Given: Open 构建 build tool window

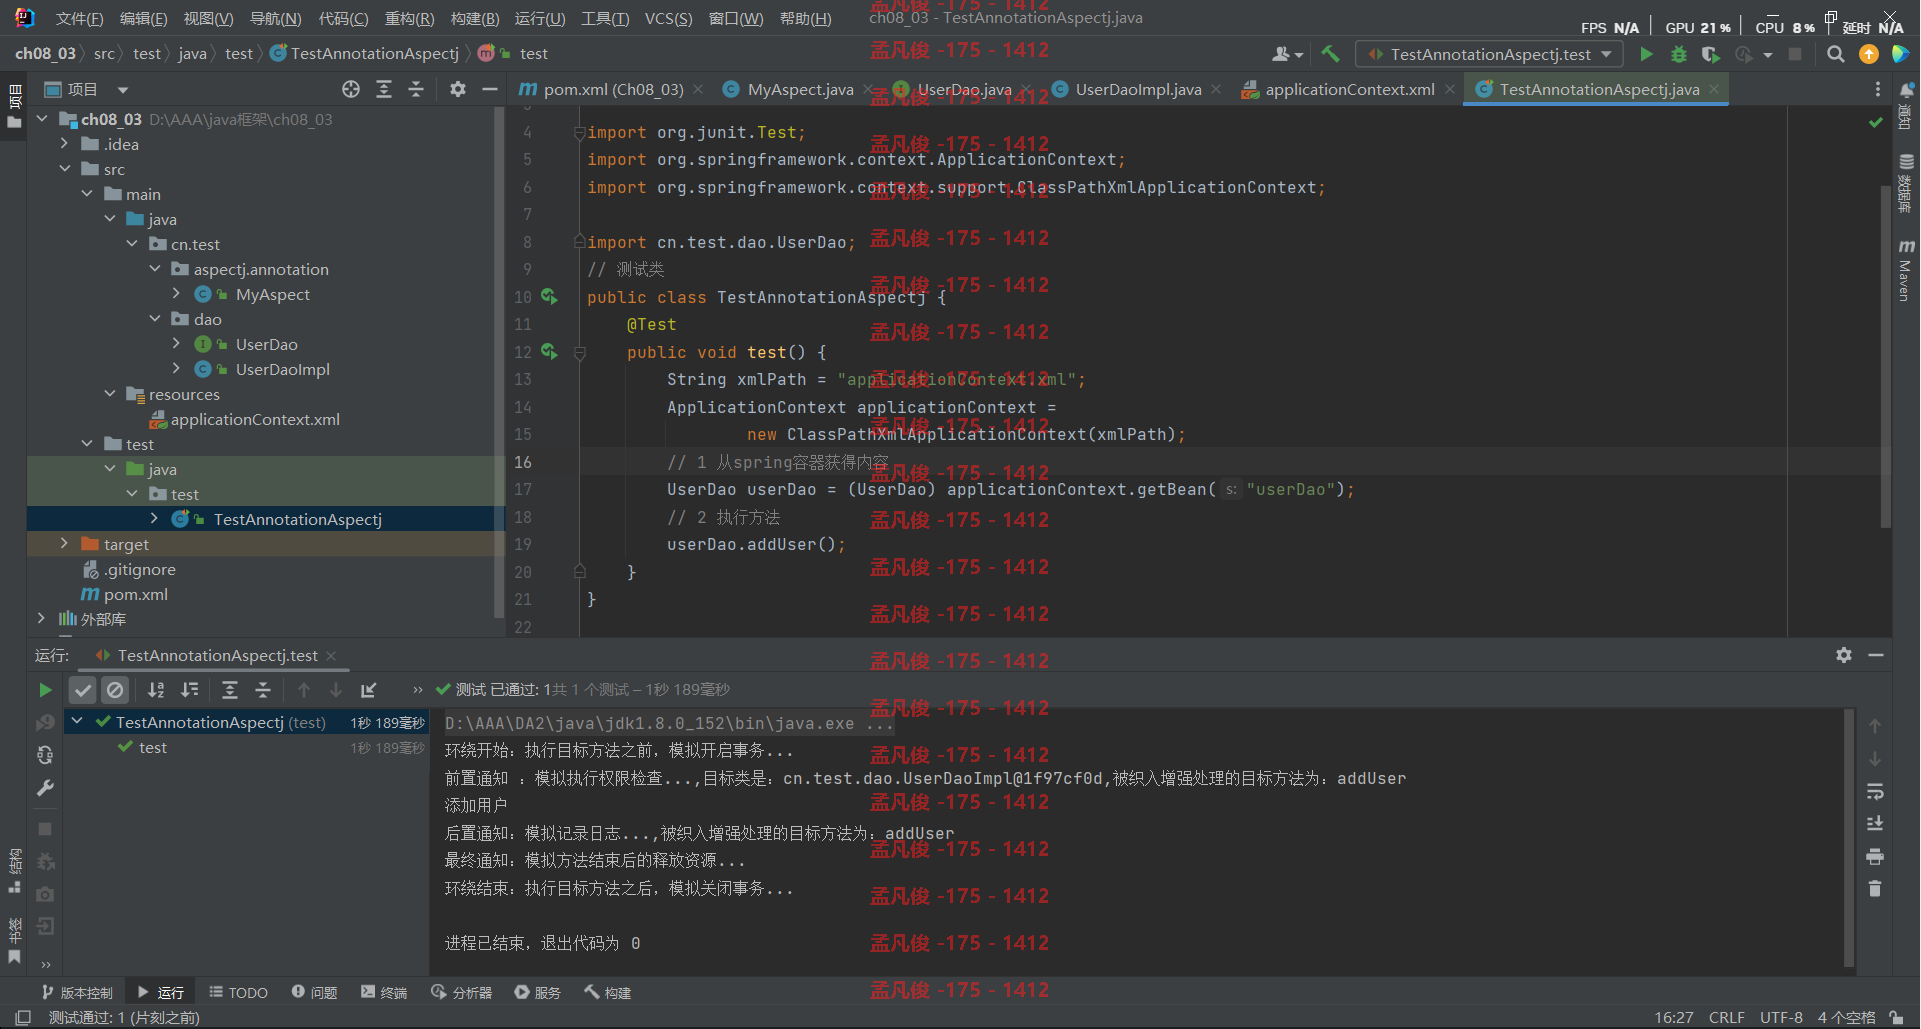Looking at the screenshot, I should tap(608, 993).
